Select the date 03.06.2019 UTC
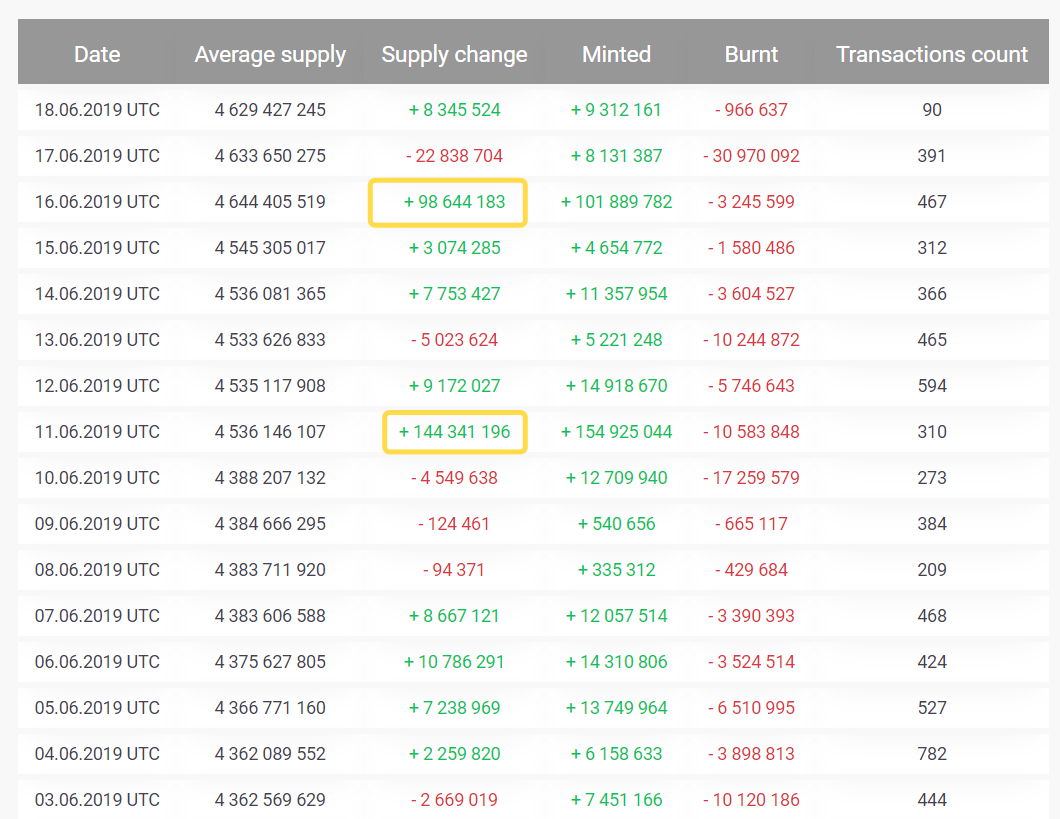Image resolution: width=1060 pixels, height=819 pixels. point(97,799)
